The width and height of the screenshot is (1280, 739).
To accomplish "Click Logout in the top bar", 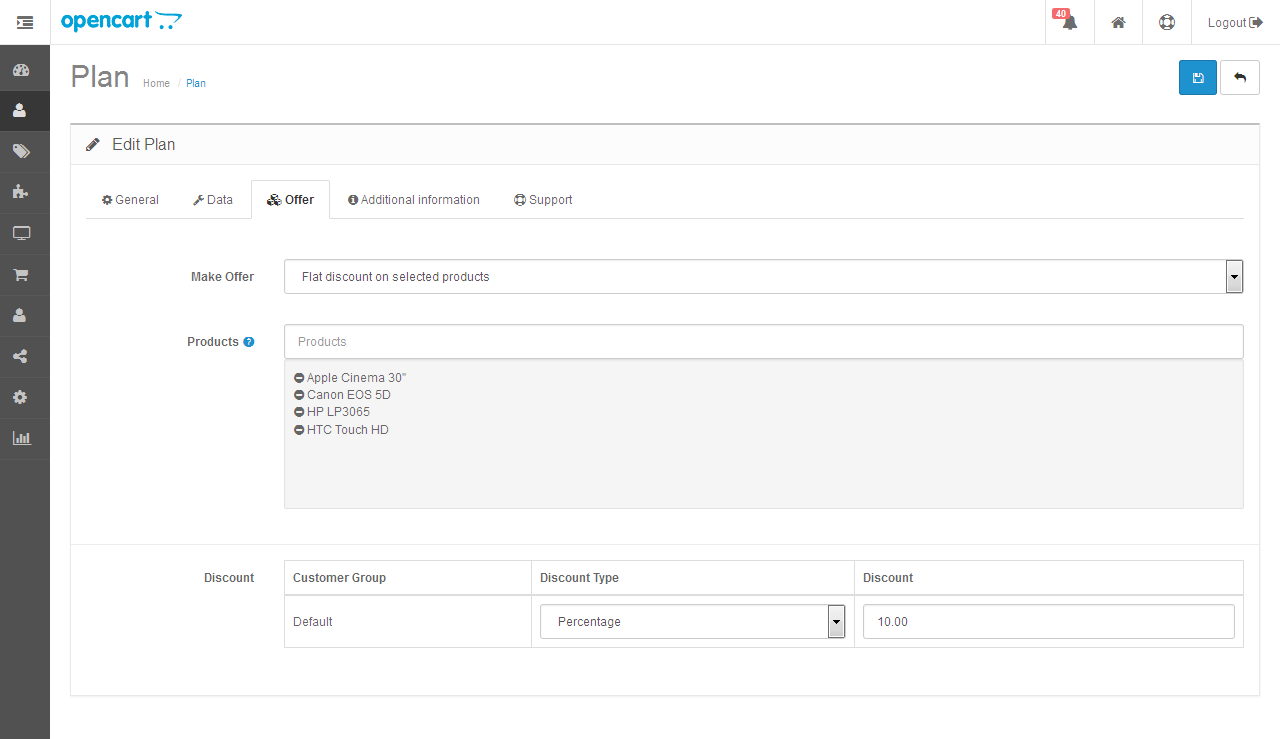I will pyautogui.click(x=1234, y=22).
